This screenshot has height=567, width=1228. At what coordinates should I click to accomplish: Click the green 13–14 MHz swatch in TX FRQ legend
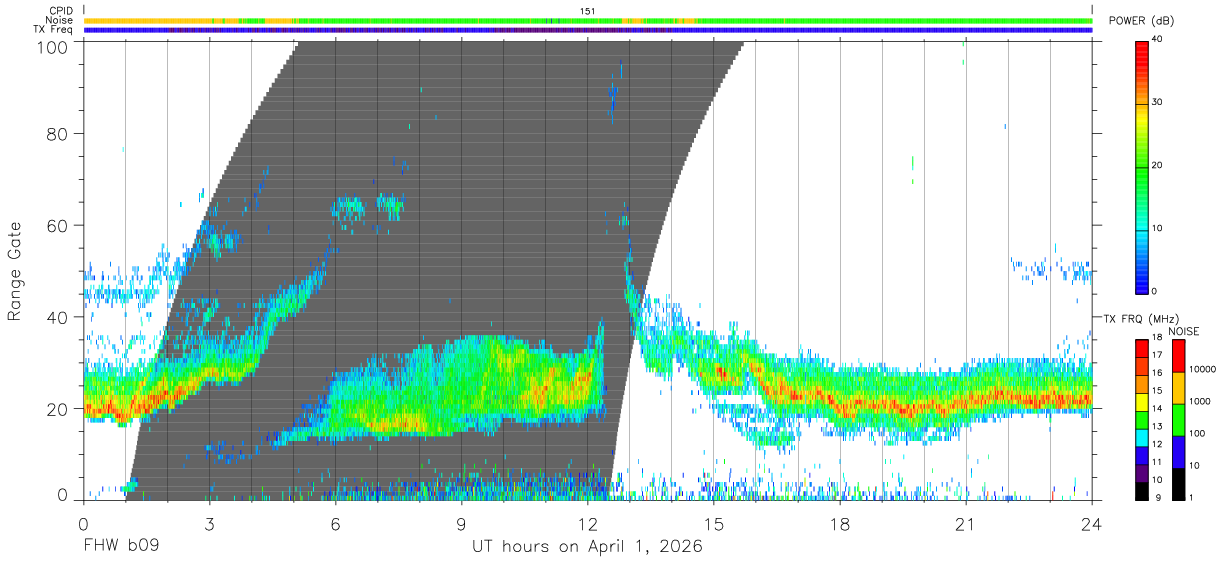click(x=1142, y=420)
